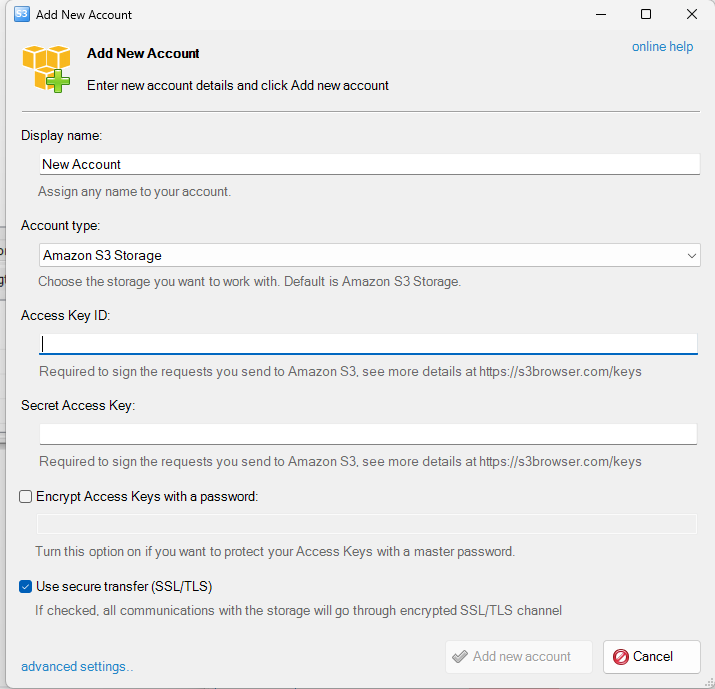
Task: Click the bold Add New Account heading
Action: coord(143,54)
